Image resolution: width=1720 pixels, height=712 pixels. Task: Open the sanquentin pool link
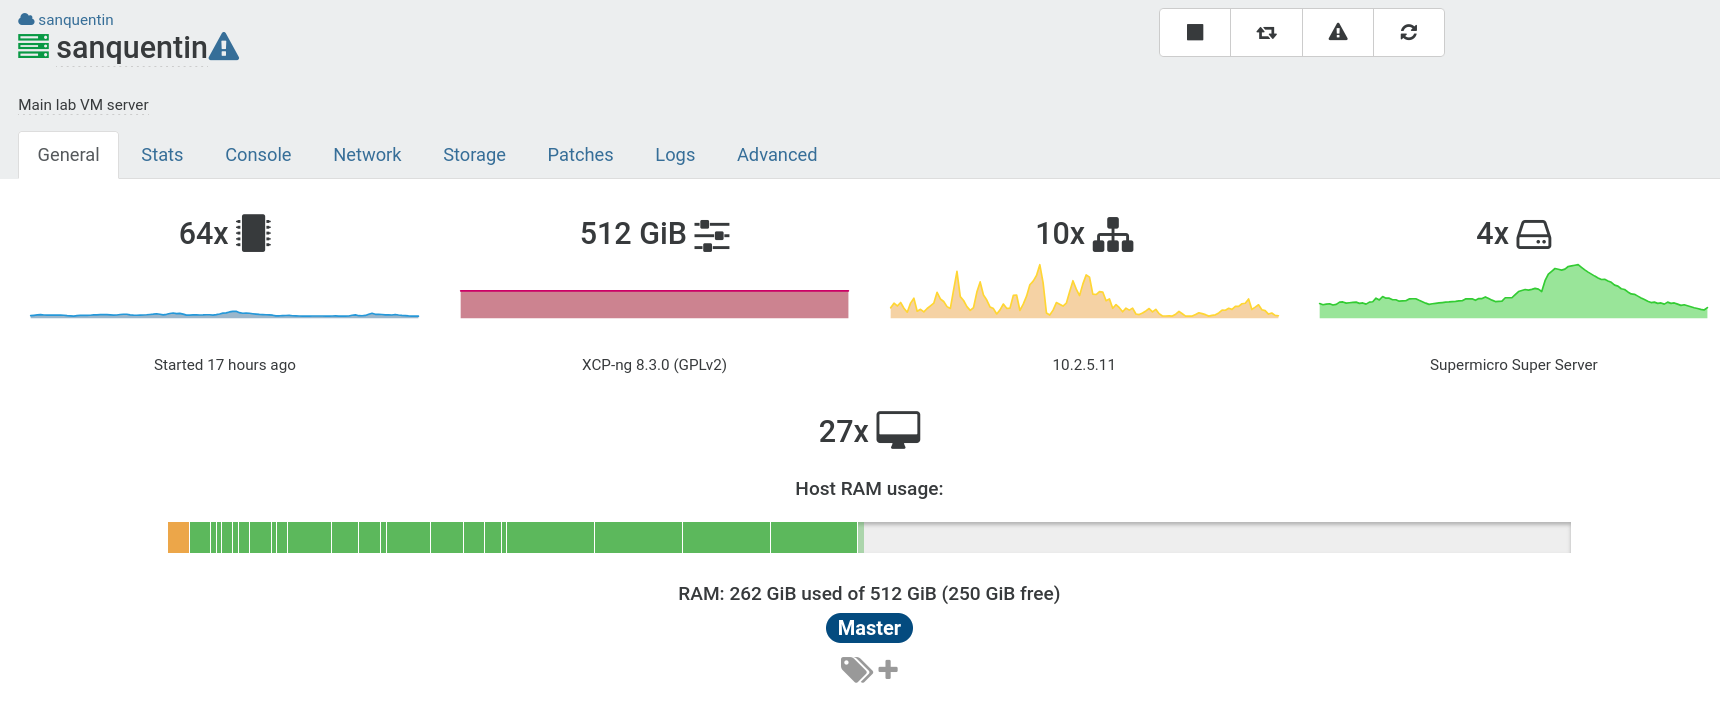tap(75, 20)
